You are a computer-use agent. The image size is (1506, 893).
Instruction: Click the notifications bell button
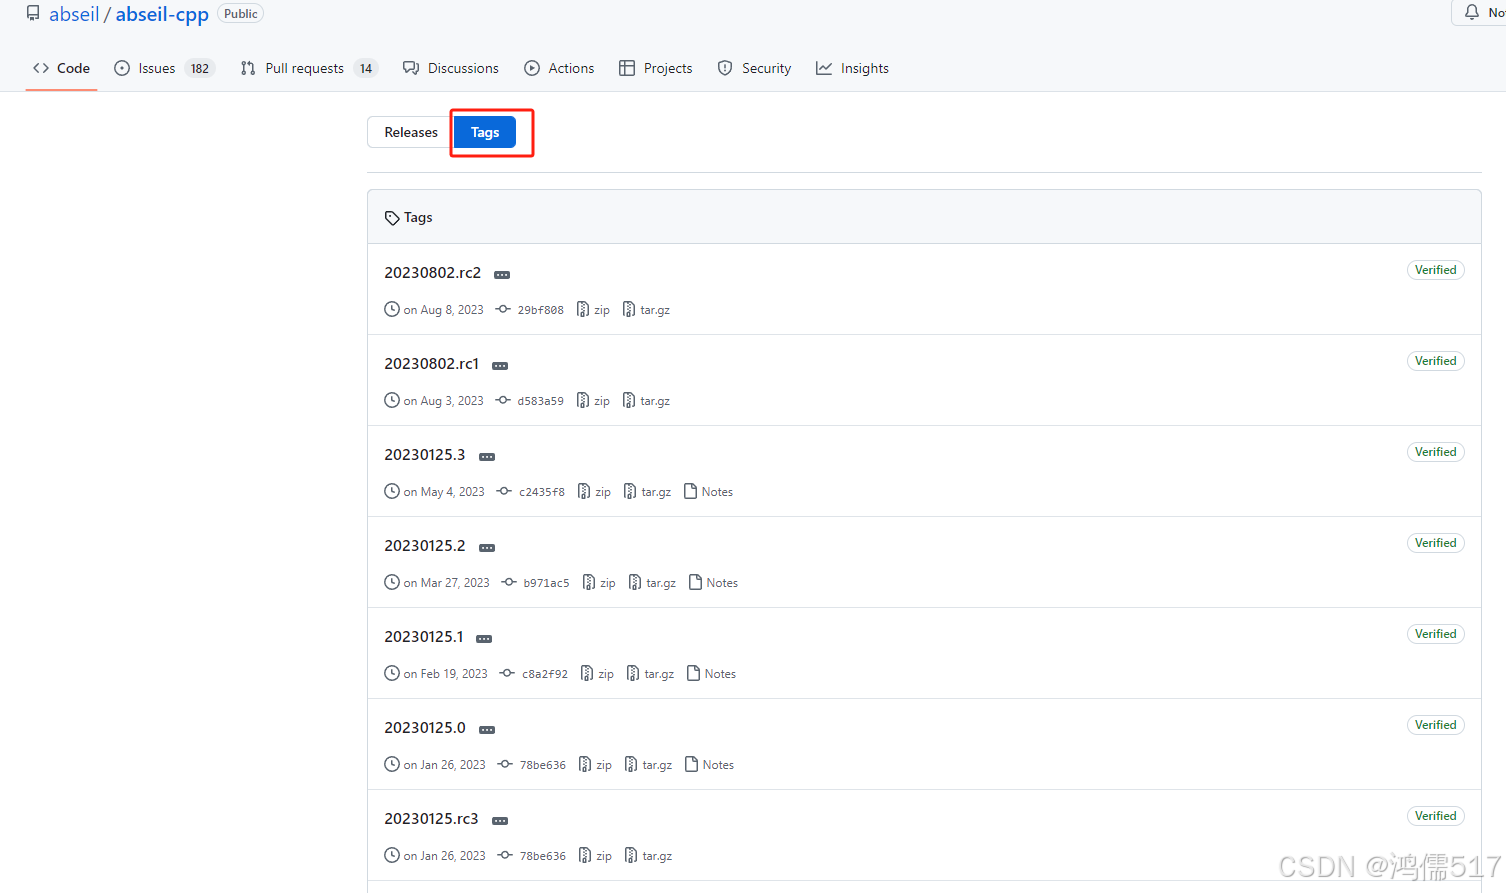pos(1480,12)
